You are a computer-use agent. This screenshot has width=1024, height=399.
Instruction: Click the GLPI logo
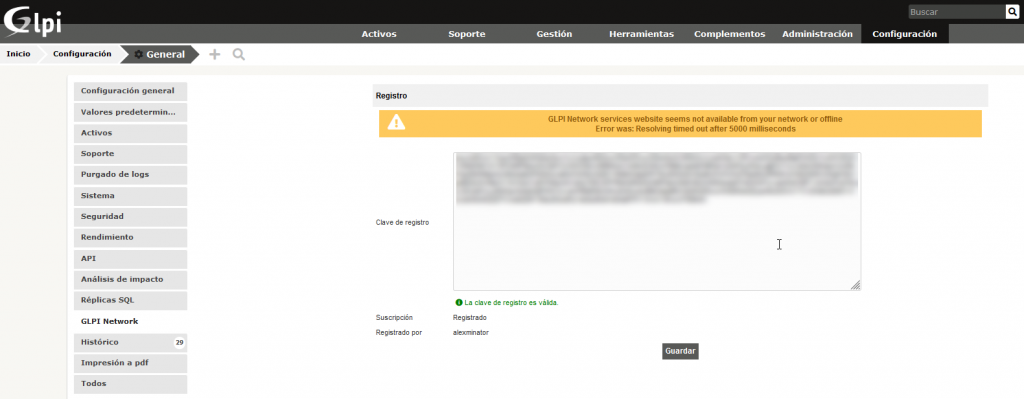coord(33,21)
